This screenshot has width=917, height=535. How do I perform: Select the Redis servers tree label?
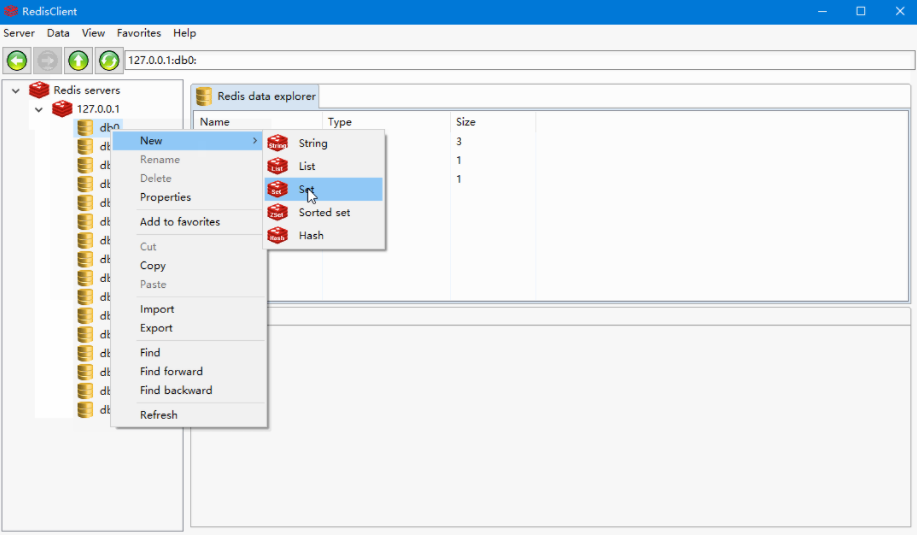click(87, 91)
